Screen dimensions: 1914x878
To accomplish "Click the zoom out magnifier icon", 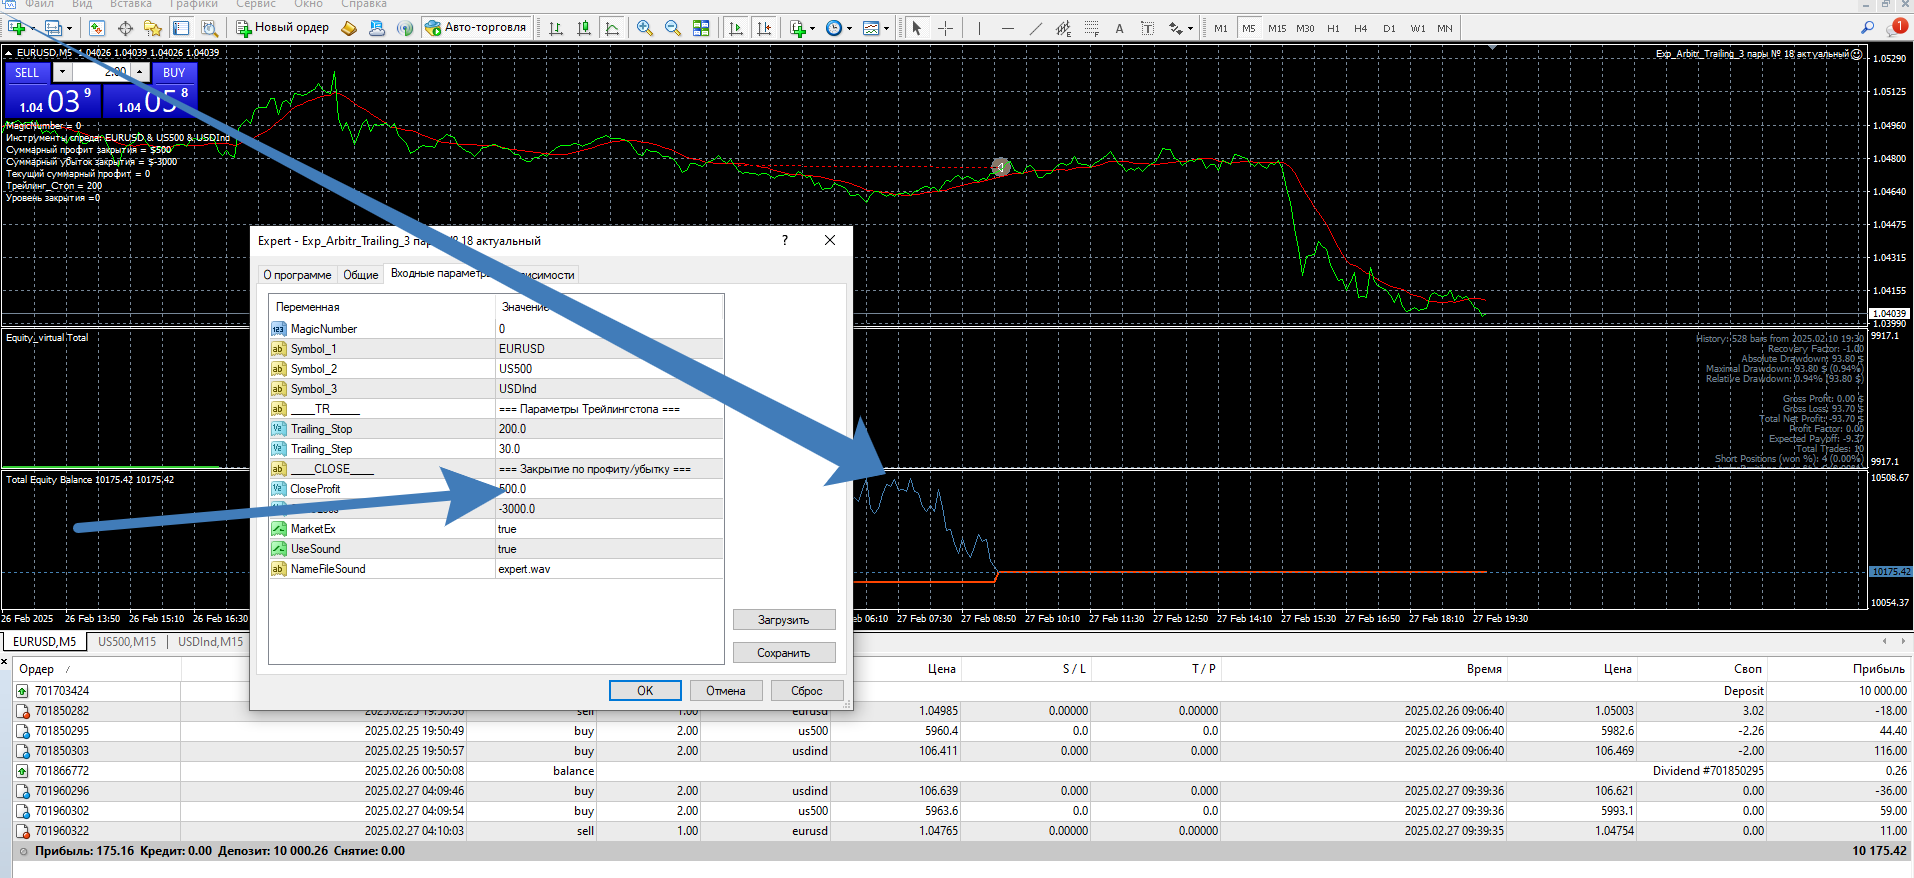I will tap(673, 28).
